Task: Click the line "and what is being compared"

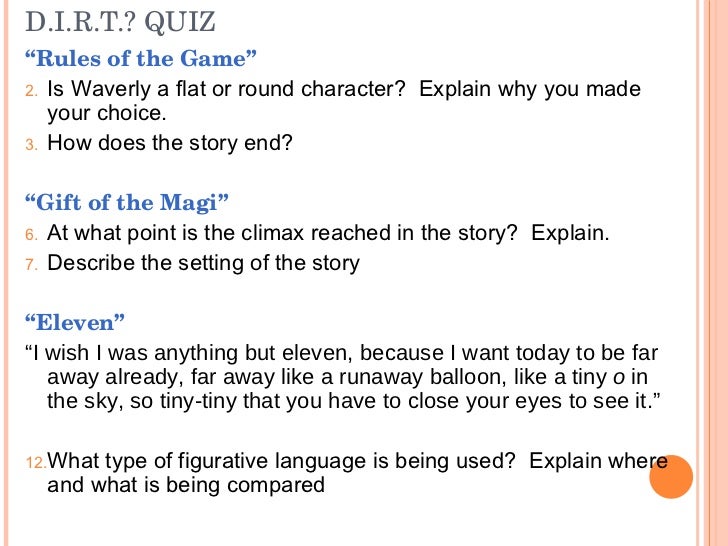Action: click(x=186, y=486)
